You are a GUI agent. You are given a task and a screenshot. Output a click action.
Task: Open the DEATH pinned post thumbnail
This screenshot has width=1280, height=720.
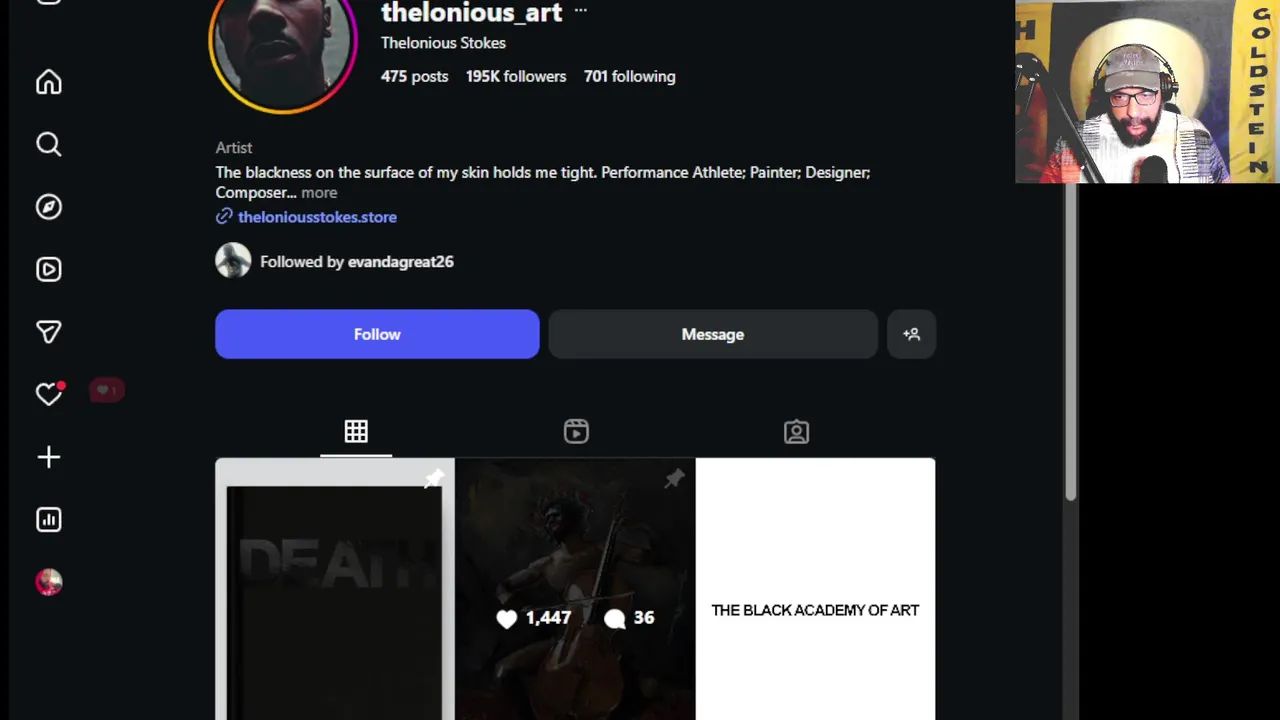click(335, 589)
